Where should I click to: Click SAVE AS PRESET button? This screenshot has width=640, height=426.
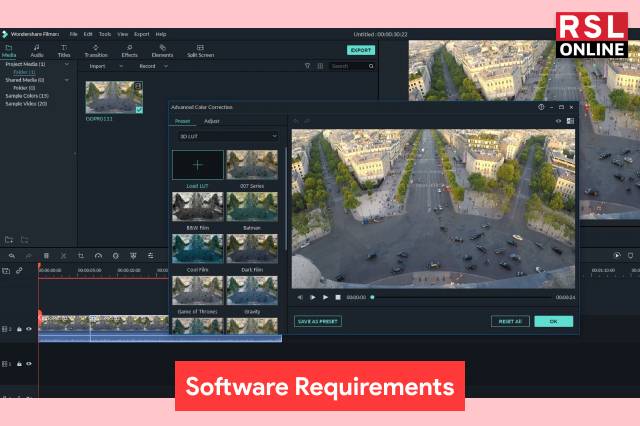(x=318, y=322)
